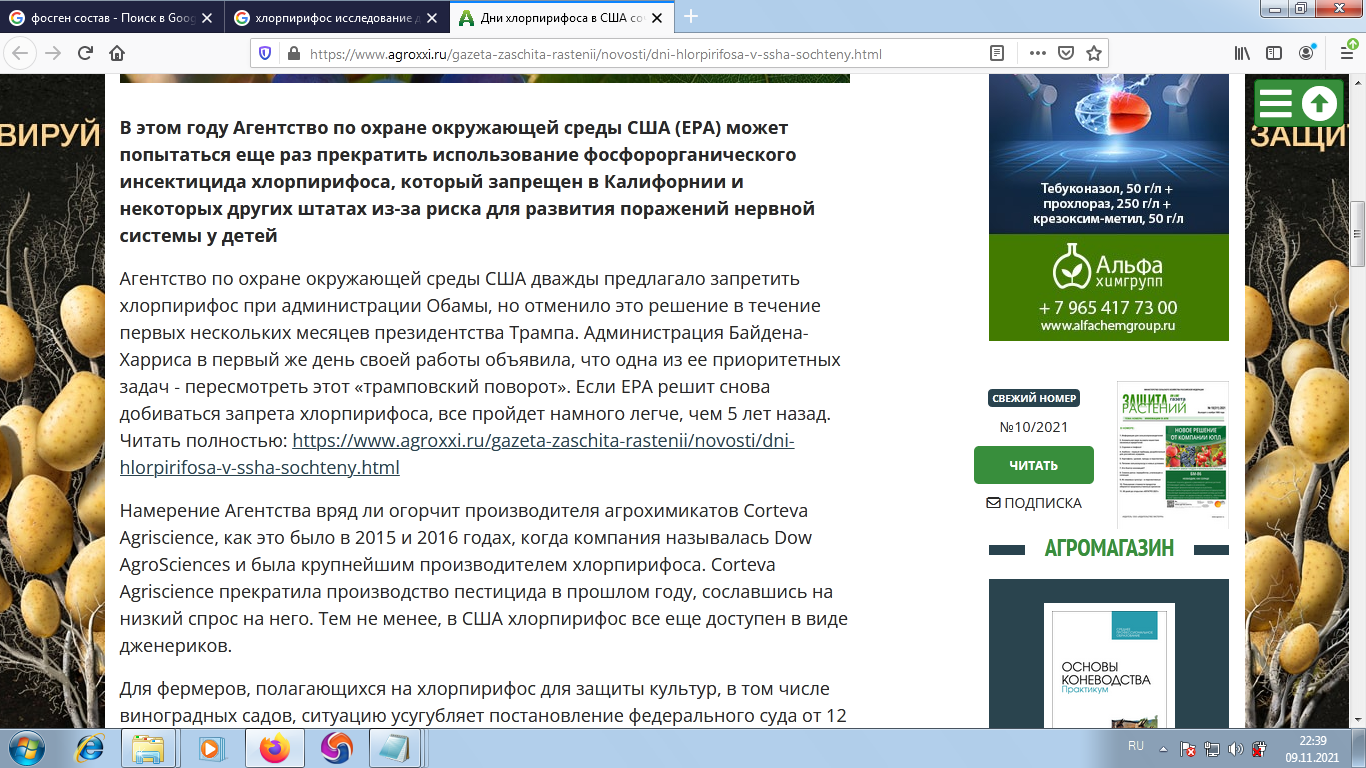Open the page actions ellipsis menu

tap(1038, 52)
